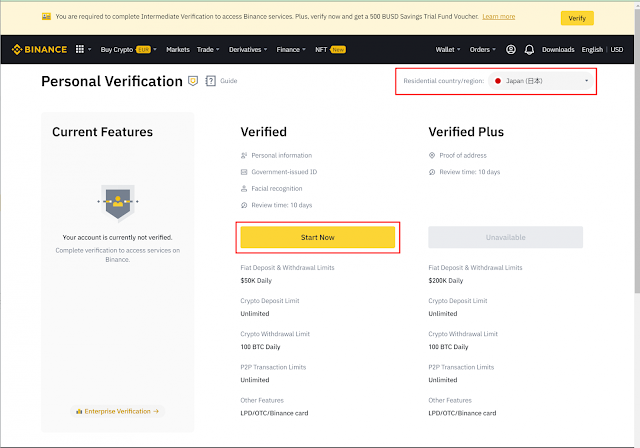Image resolution: width=640 pixels, height=448 pixels.
Task: Open the Learn more link
Action: point(499,17)
